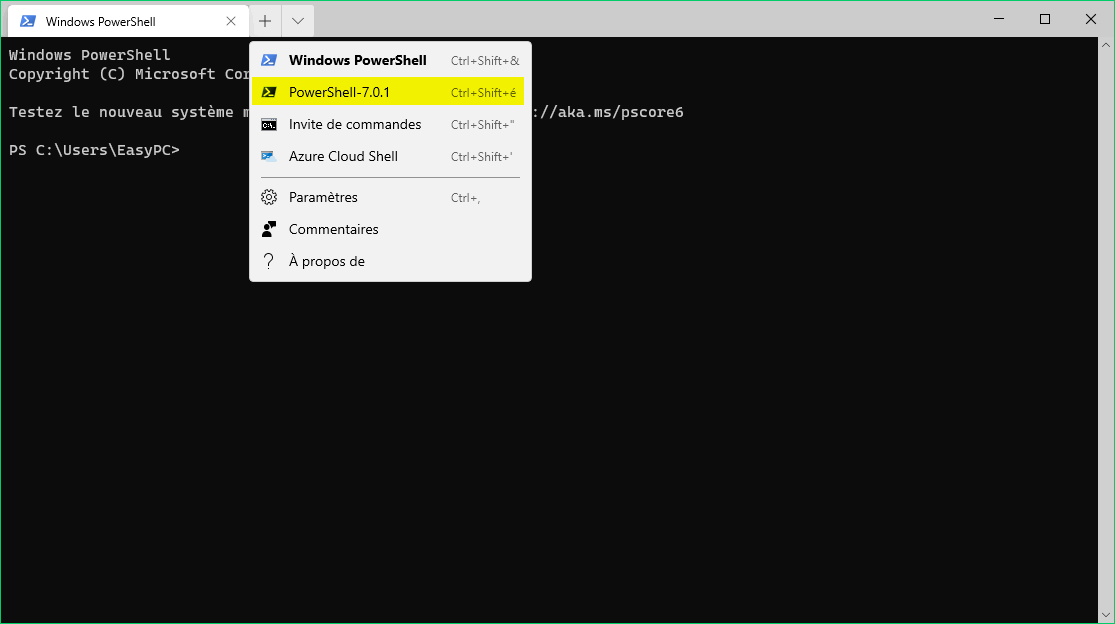Select PowerShell-7.0.1 from the dropdown menu

[x=390, y=92]
